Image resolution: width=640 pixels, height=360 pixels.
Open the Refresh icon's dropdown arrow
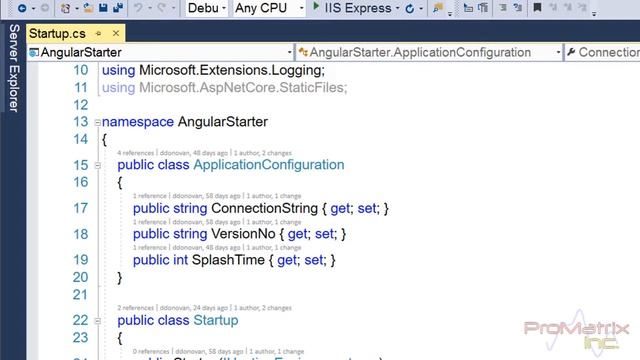pos(421,8)
